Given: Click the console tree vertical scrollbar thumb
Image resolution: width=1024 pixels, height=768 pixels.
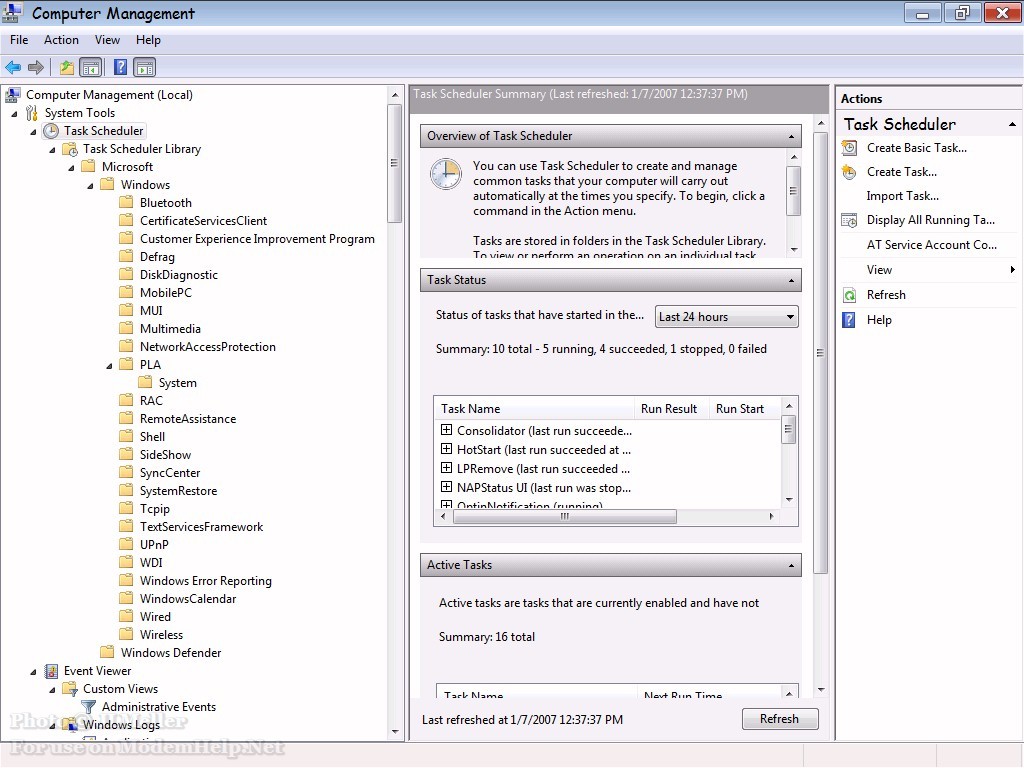Looking at the screenshot, I should click(394, 163).
